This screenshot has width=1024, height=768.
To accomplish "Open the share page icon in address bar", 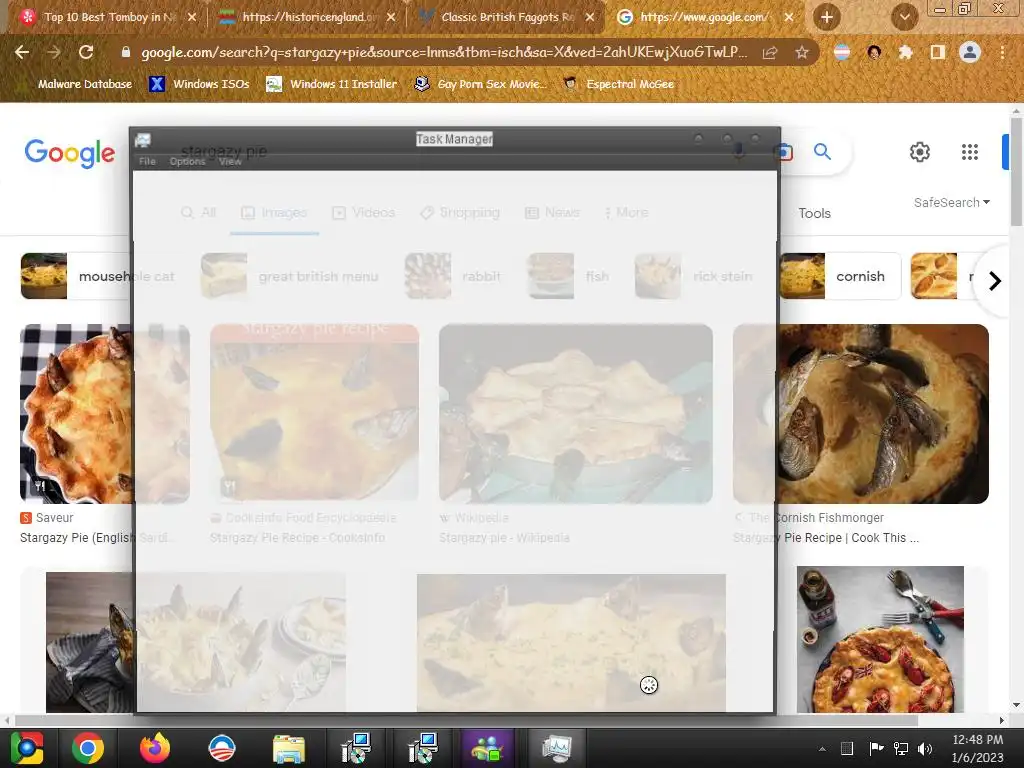I will tap(770, 52).
